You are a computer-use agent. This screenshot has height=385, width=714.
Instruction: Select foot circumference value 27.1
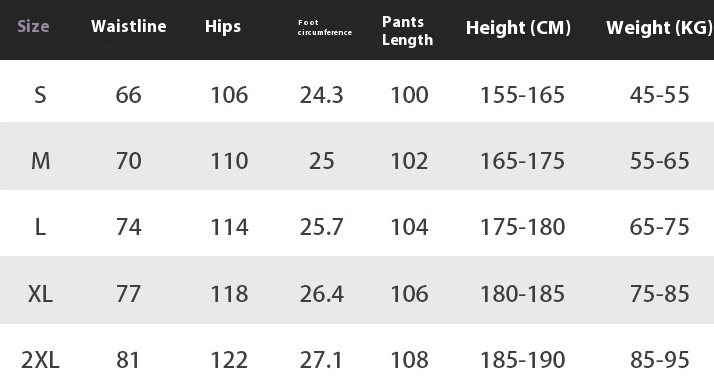[321, 360]
